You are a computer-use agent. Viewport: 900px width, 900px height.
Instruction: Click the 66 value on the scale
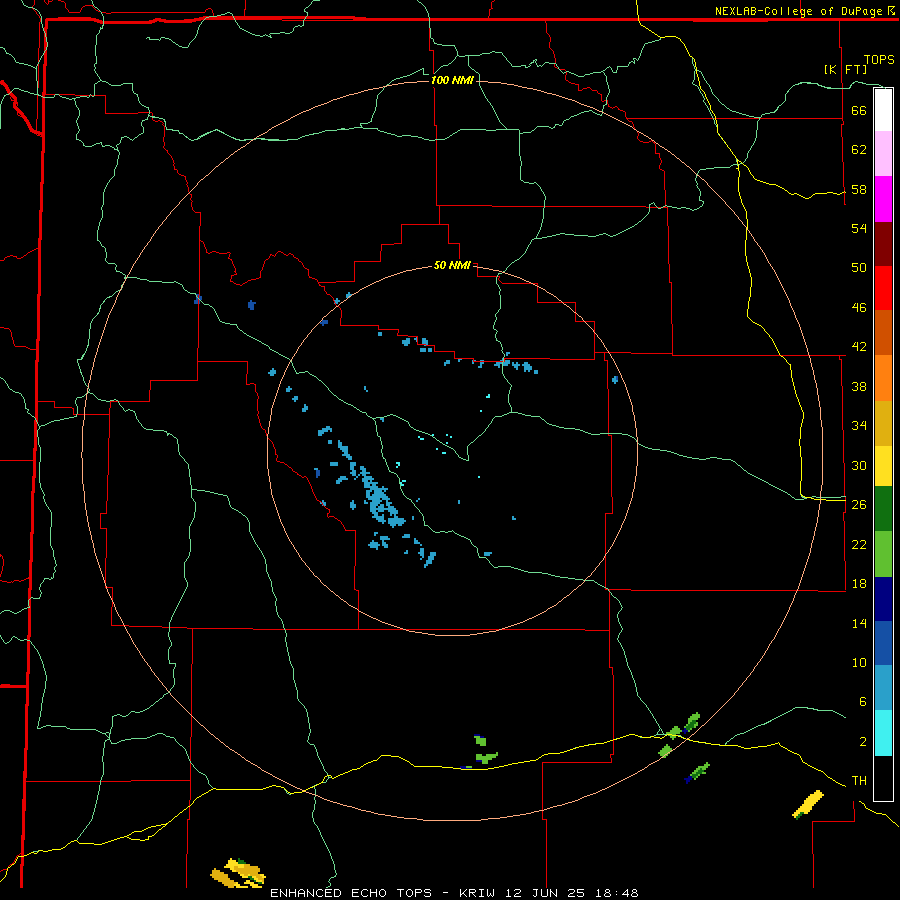(859, 110)
